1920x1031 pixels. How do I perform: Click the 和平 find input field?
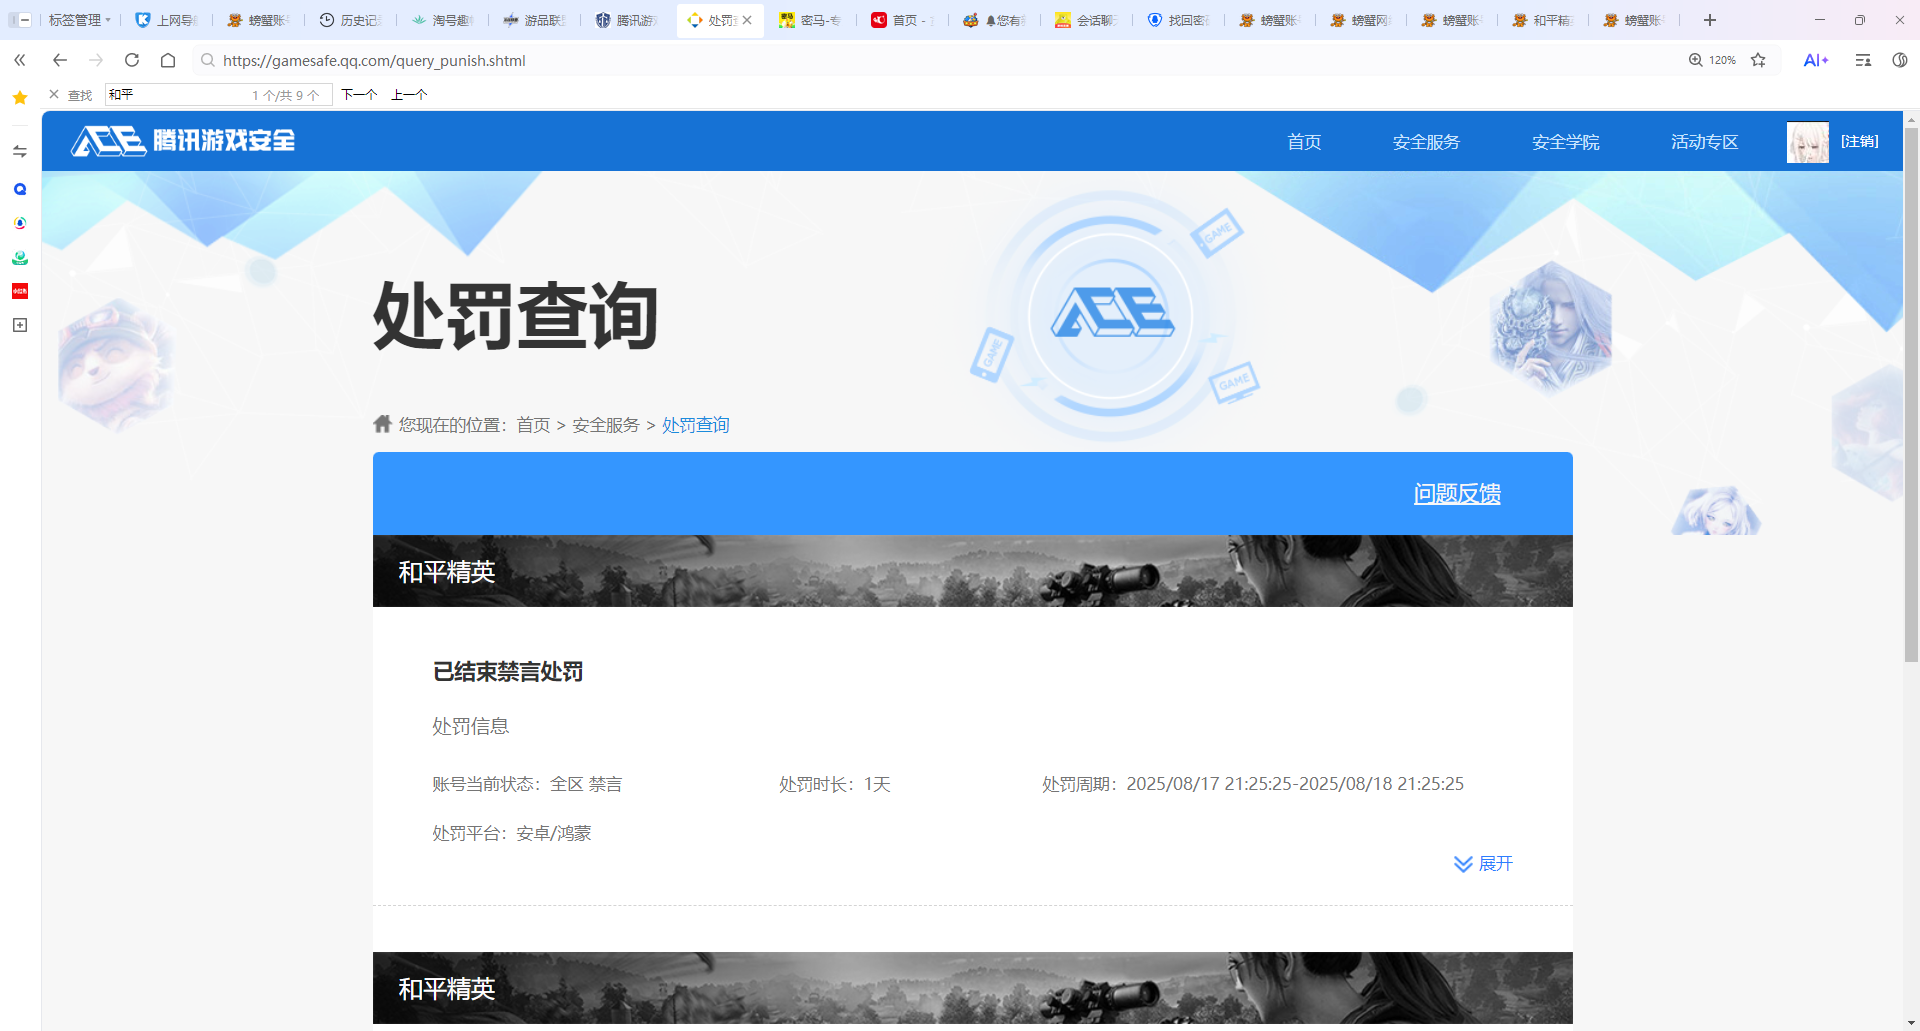(x=200, y=94)
